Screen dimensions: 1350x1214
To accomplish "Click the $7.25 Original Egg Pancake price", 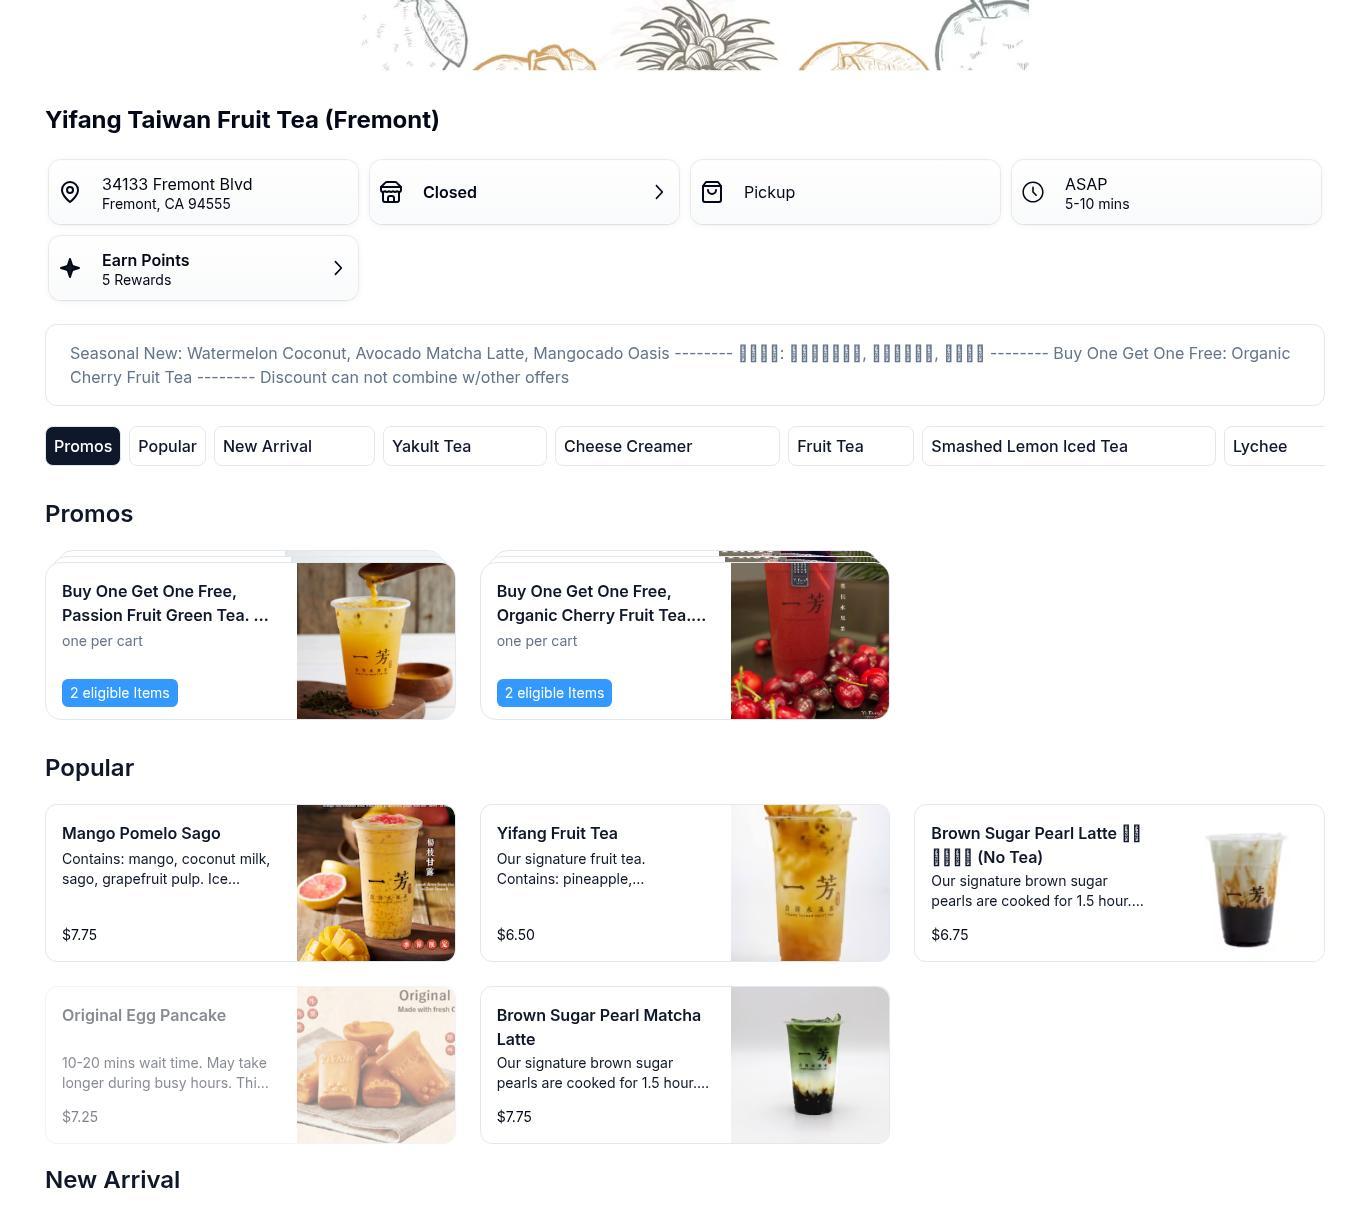I will (x=79, y=1117).
